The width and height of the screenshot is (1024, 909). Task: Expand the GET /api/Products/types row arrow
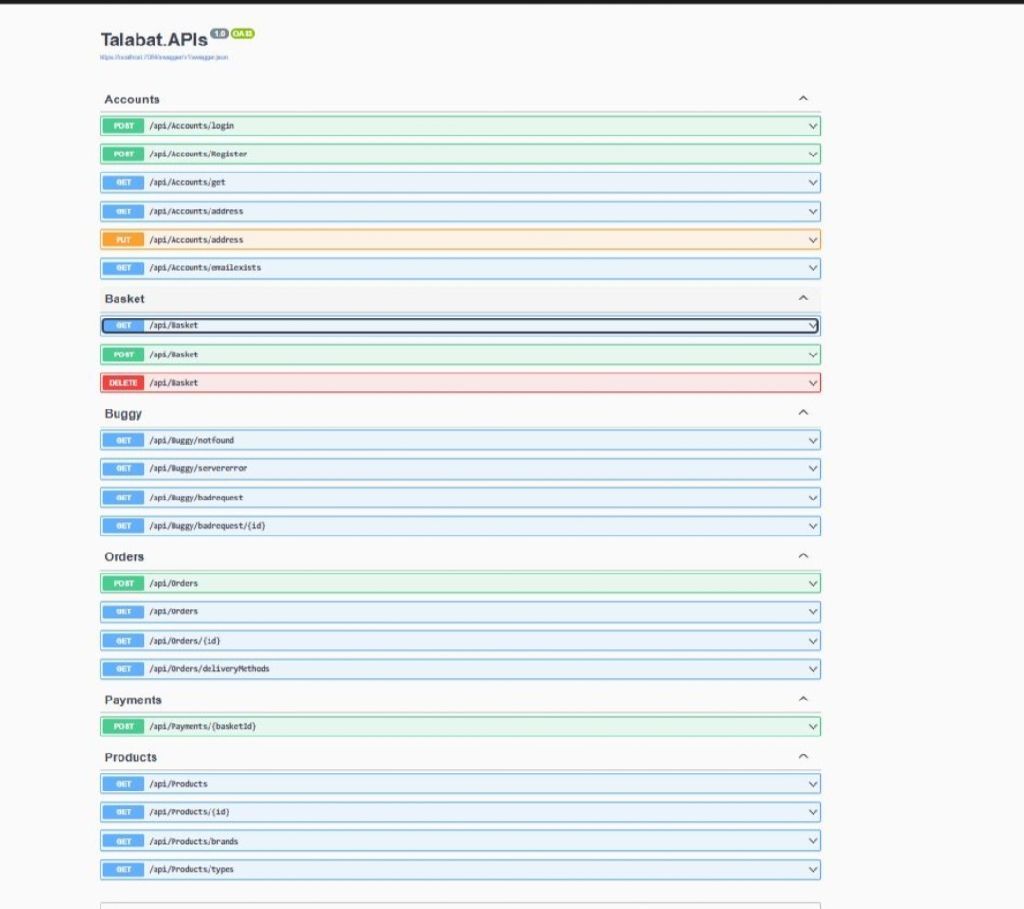[x=813, y=870]
